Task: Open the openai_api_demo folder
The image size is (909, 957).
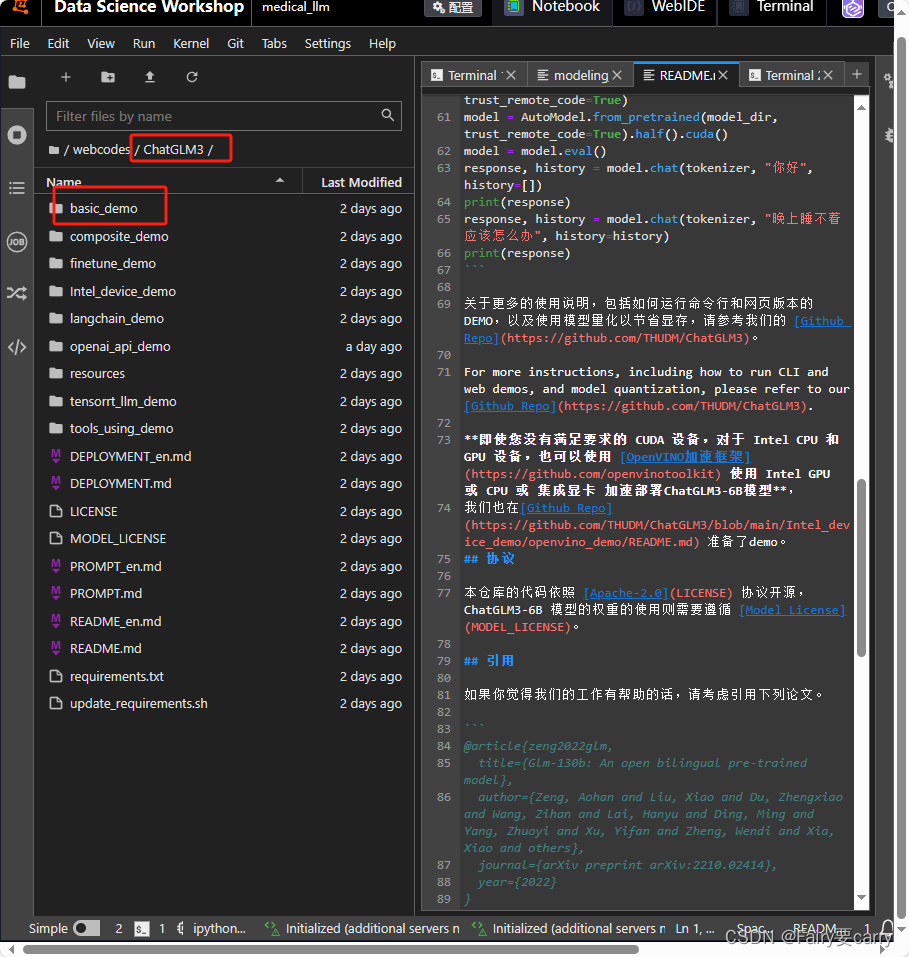Action: click(x=223, y=347)
